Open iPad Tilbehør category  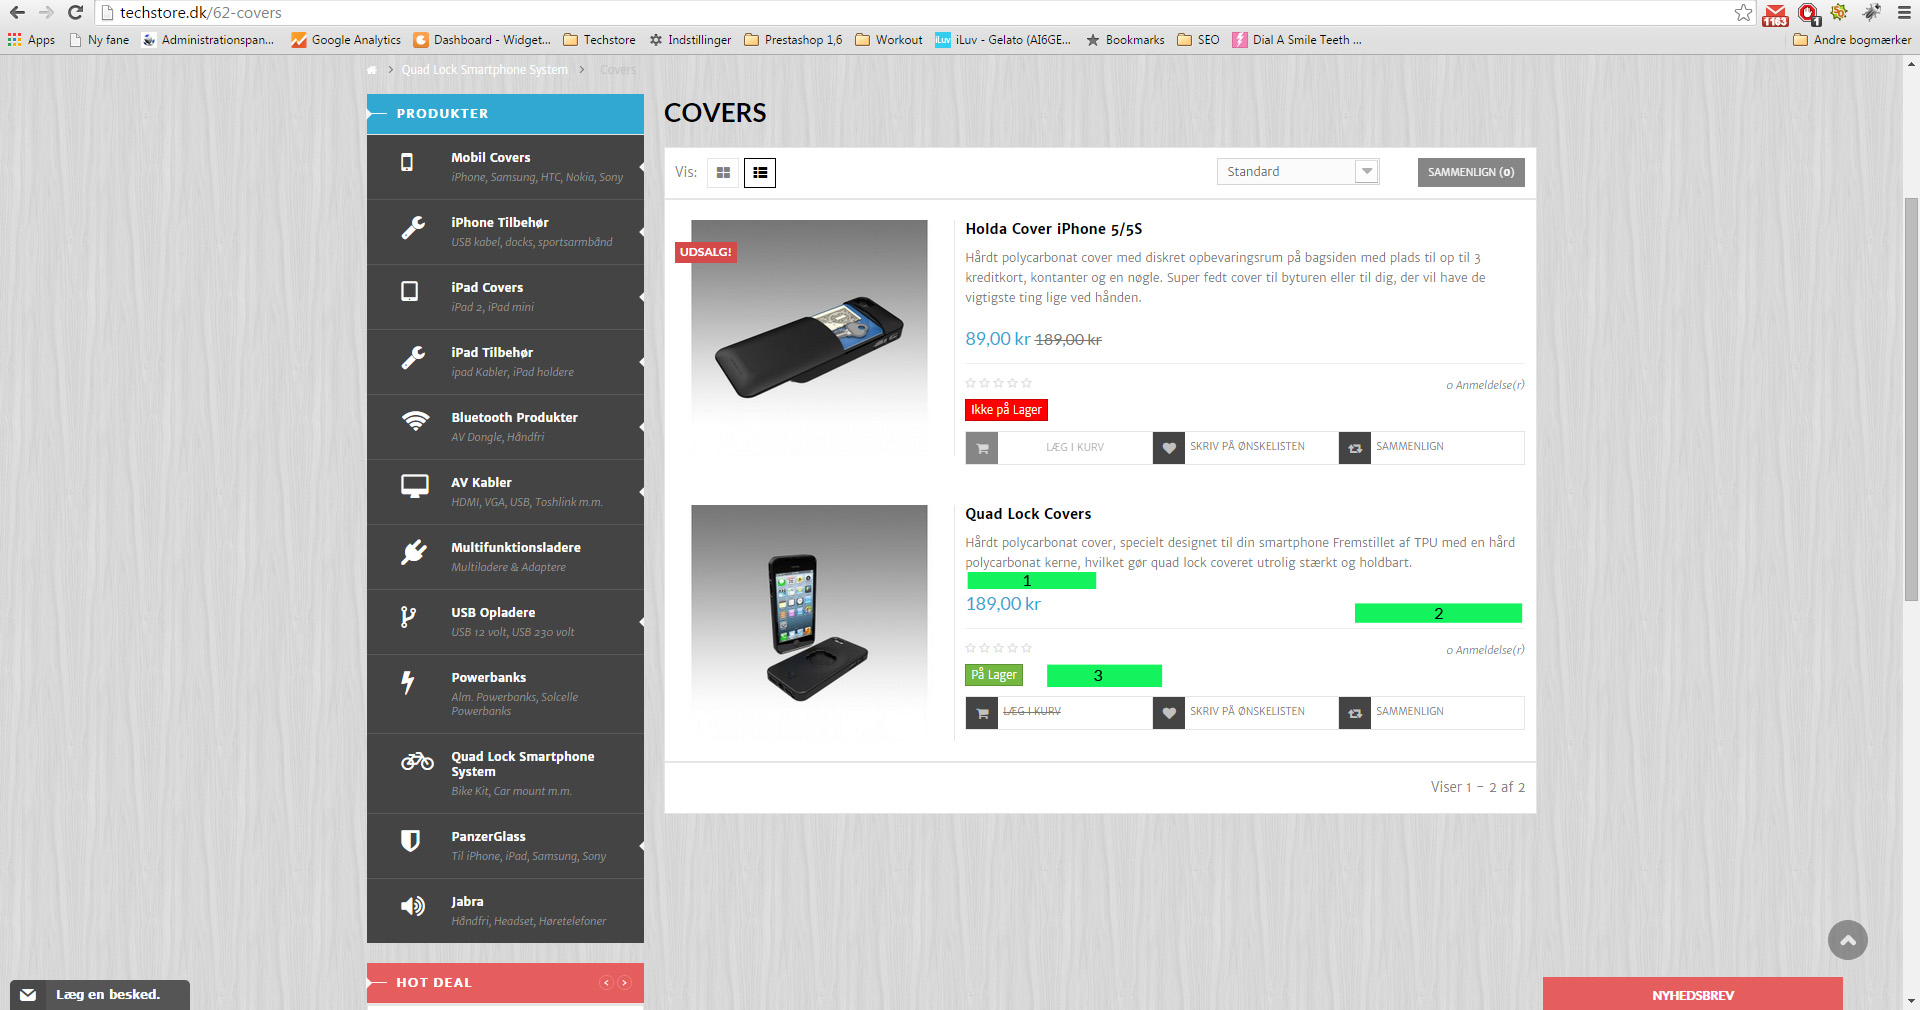coord(505,362)
